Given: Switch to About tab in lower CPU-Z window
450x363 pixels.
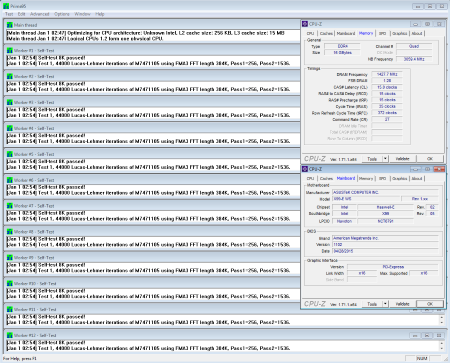Looking at the screenshot, I should pyautogui.click(x=417, y=179).
